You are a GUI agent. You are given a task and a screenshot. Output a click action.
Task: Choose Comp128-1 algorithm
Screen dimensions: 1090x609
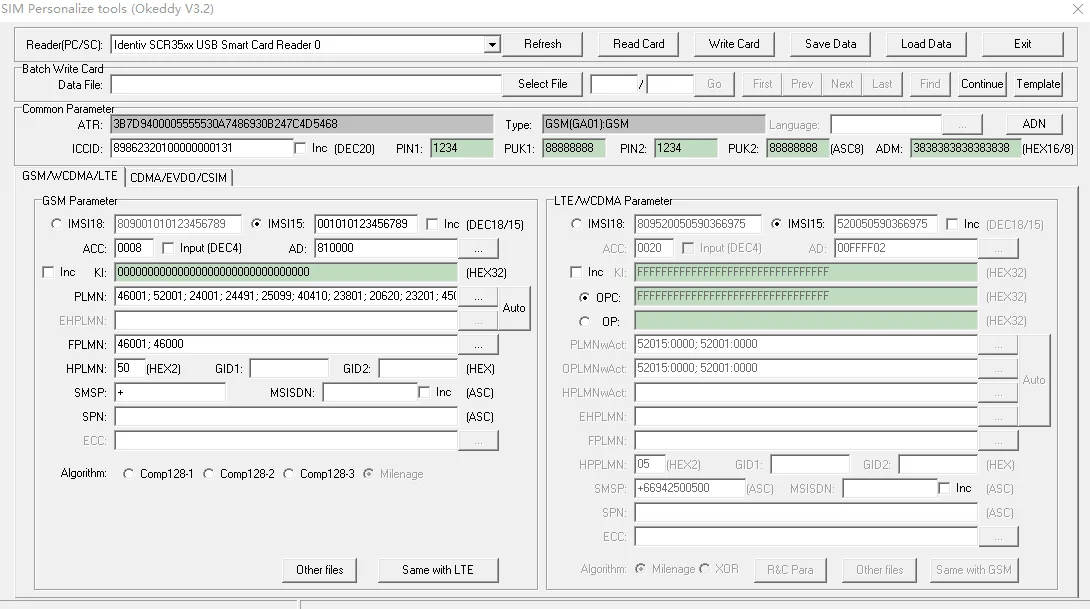pyautogui.click(x=129, y=473)
